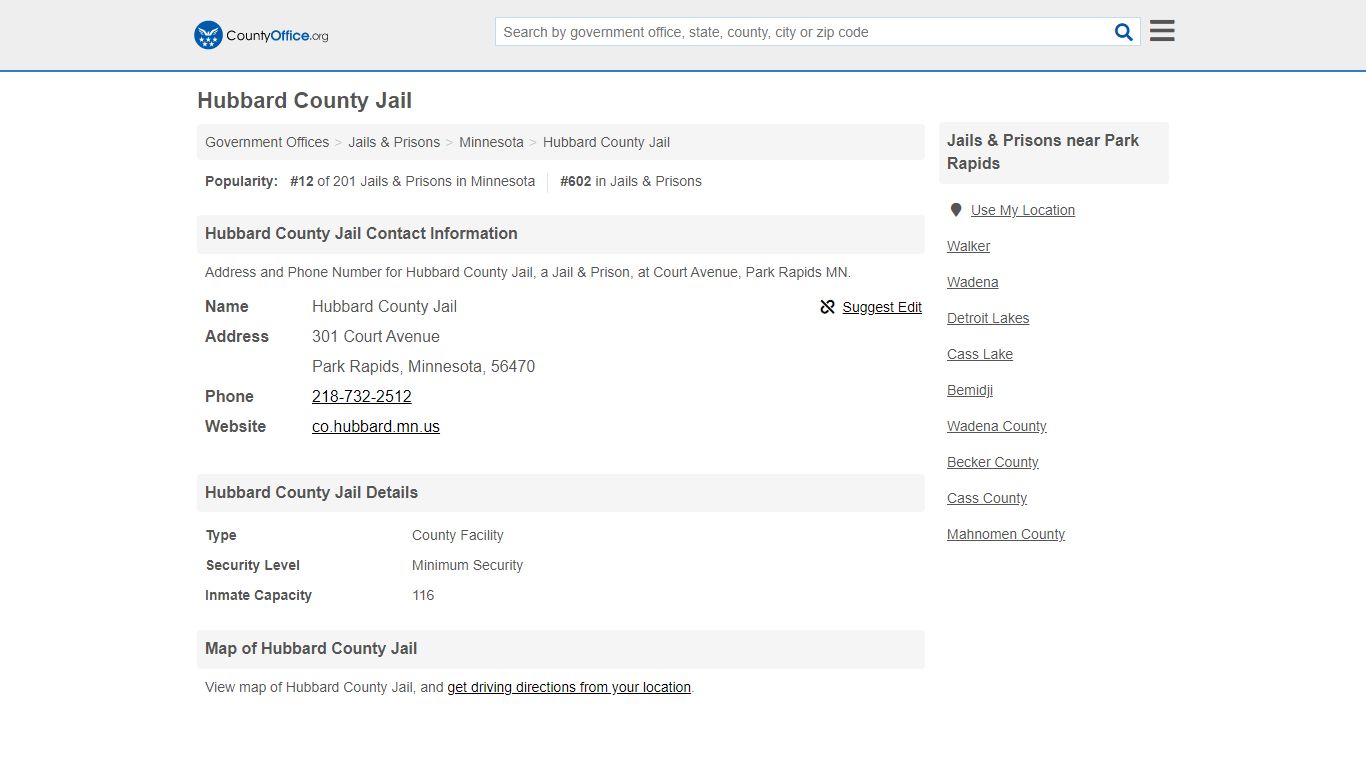Open Mahnomen County link
The image size is (1366, 768).
1006,534
